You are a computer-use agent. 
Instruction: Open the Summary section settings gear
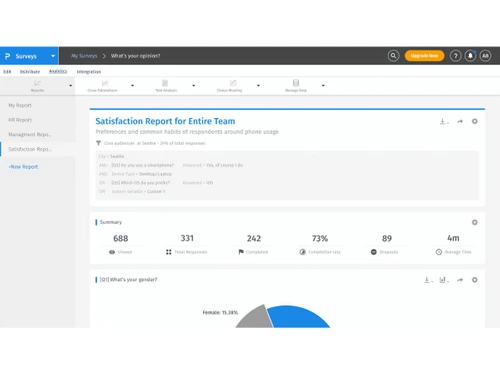click(475, 222)
